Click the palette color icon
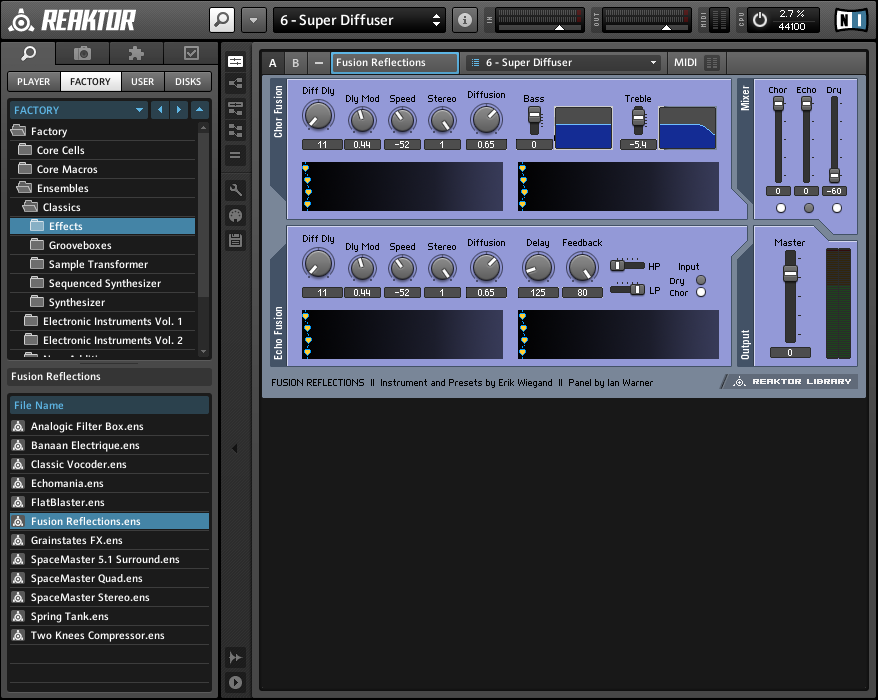The width and height of the screenshot is (878, 700). (235, 216)
